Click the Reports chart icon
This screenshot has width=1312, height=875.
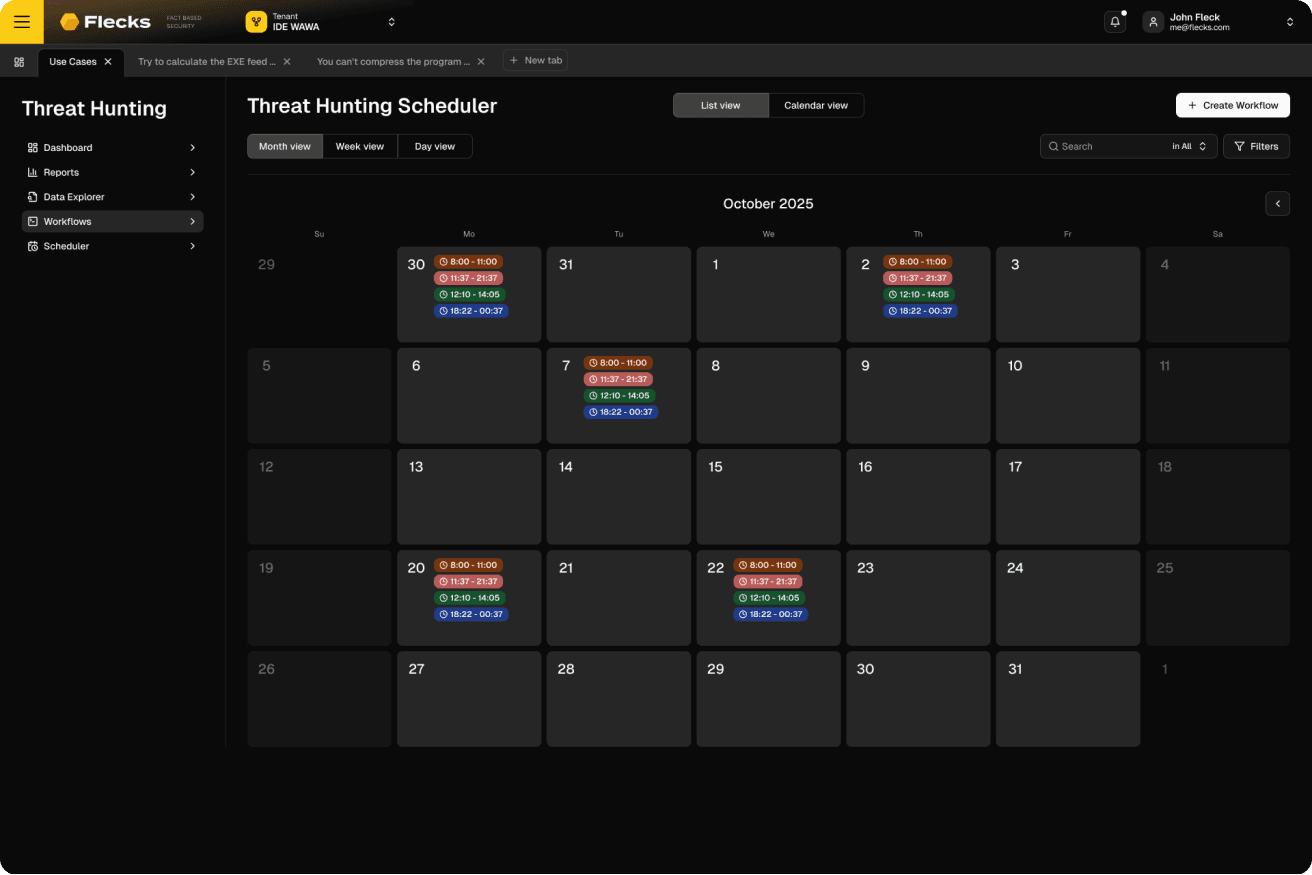click(33, 173)
